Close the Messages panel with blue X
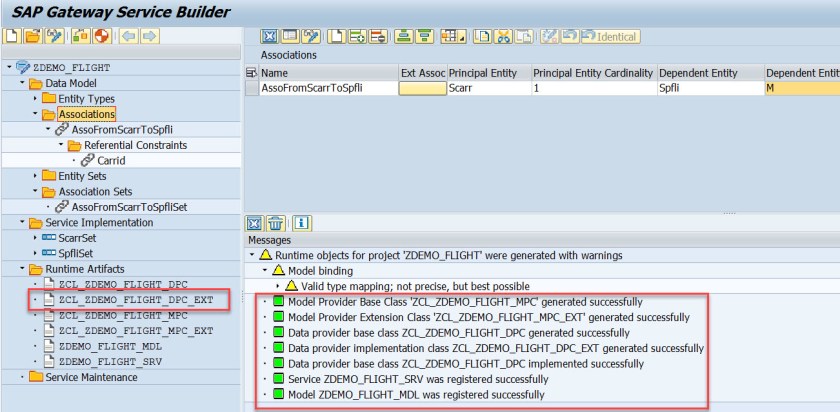Image resolution: width=840 pixels, height=412 pixels. pos(253,223)
